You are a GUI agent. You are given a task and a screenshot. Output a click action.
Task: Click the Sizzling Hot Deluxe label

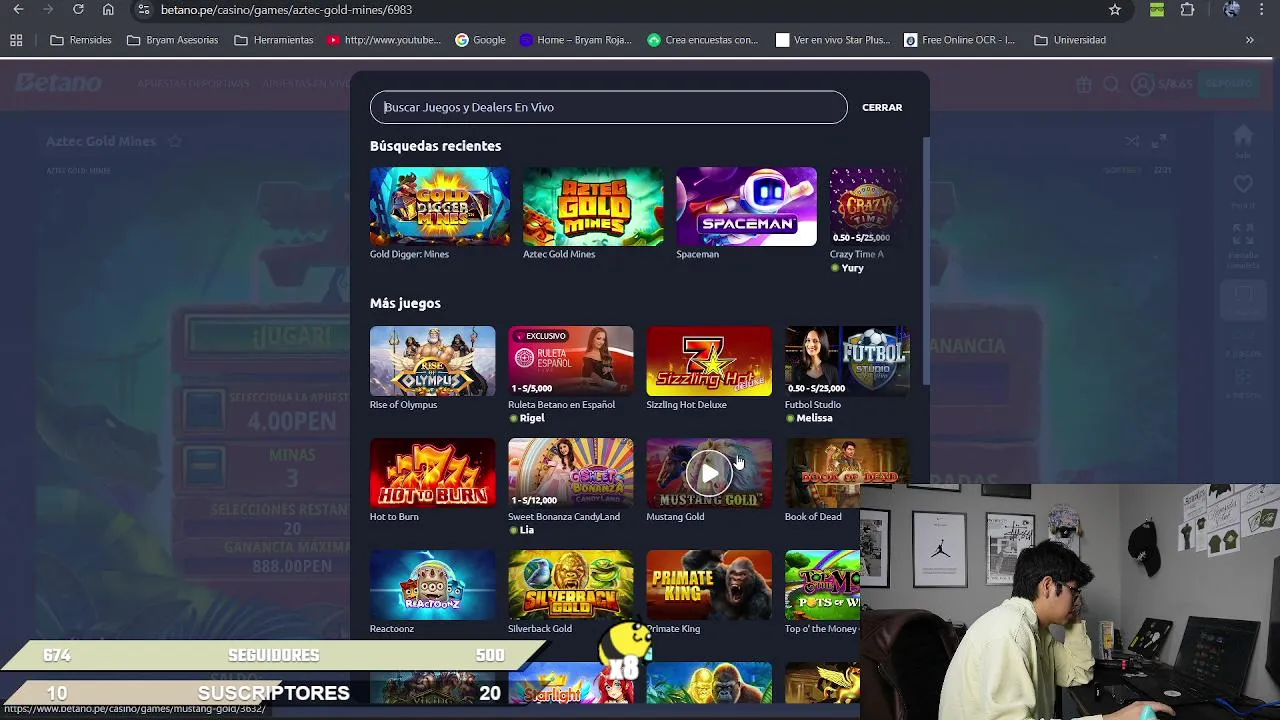[x=686, y=405]
